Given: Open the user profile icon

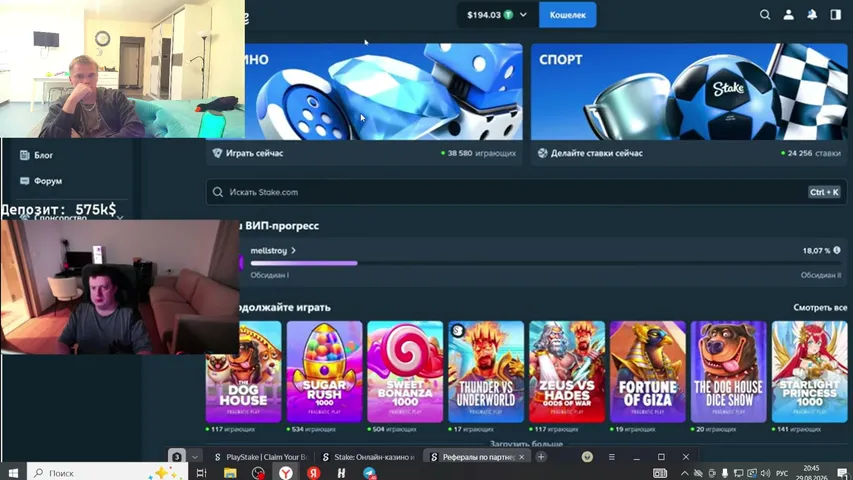Looking at the screenshot, I should (788, 15).
